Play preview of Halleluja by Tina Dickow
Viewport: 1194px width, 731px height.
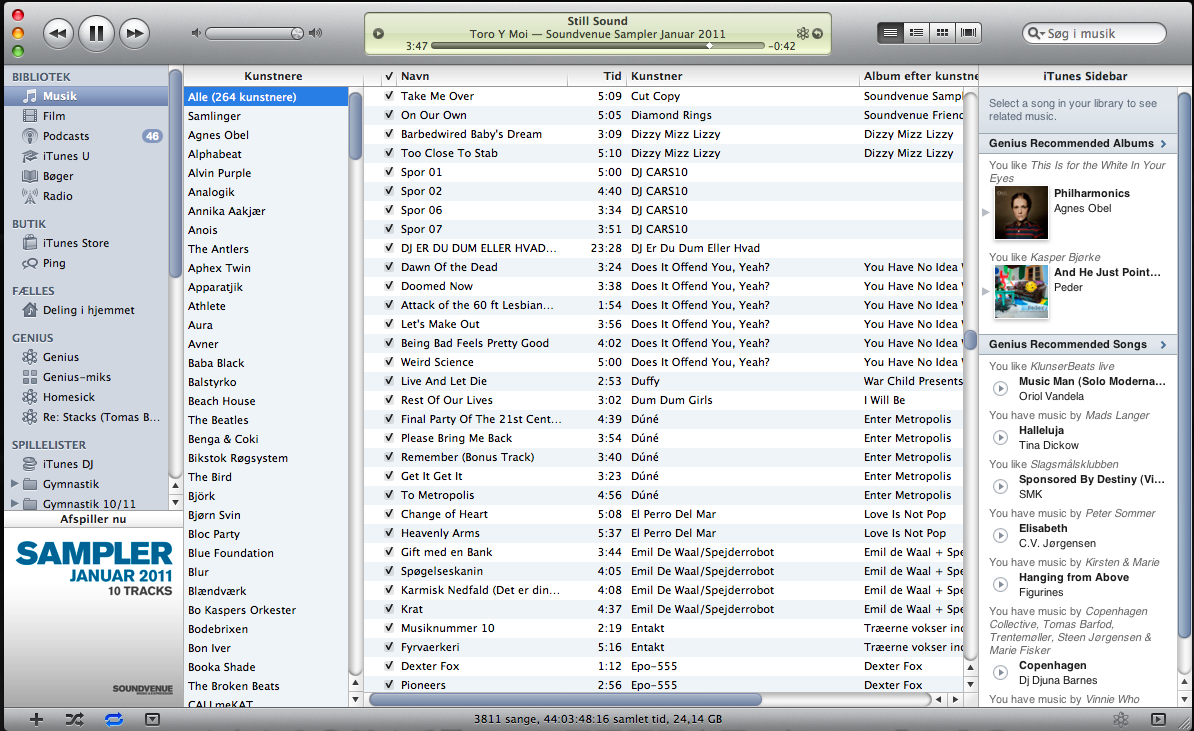click(x=1000, y=438)
